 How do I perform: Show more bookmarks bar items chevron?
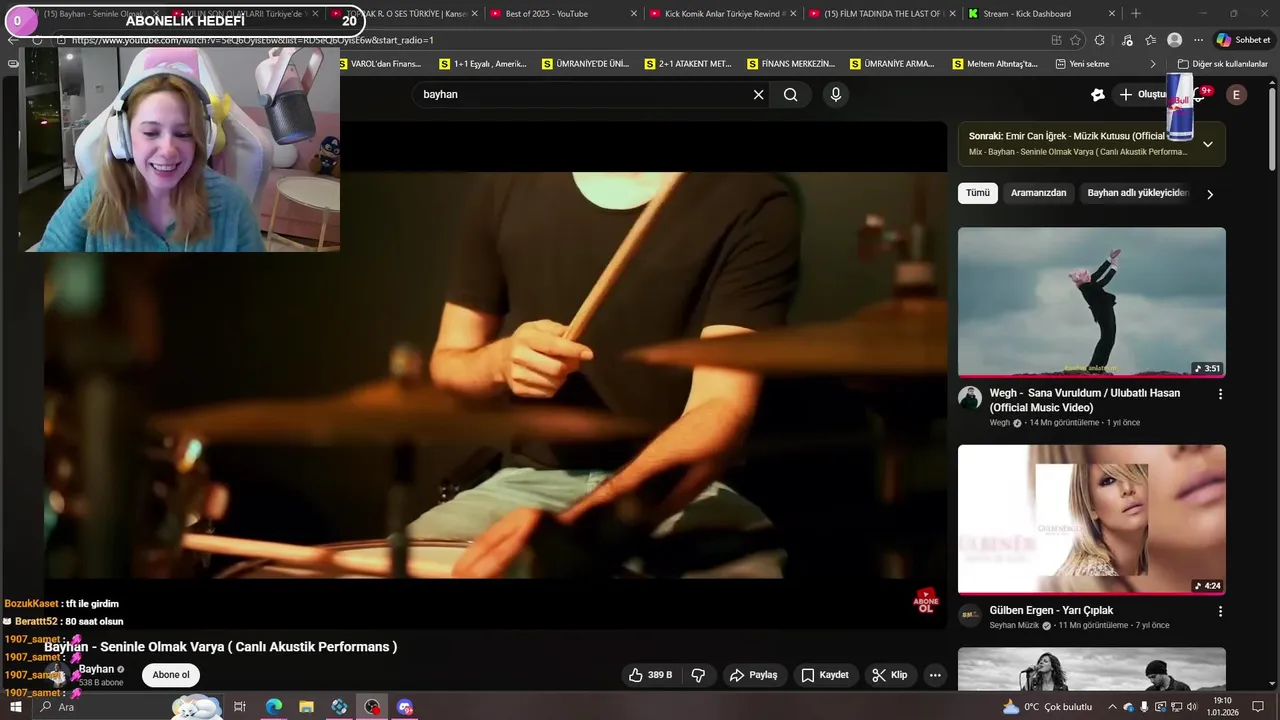[x=1153, y=64]
